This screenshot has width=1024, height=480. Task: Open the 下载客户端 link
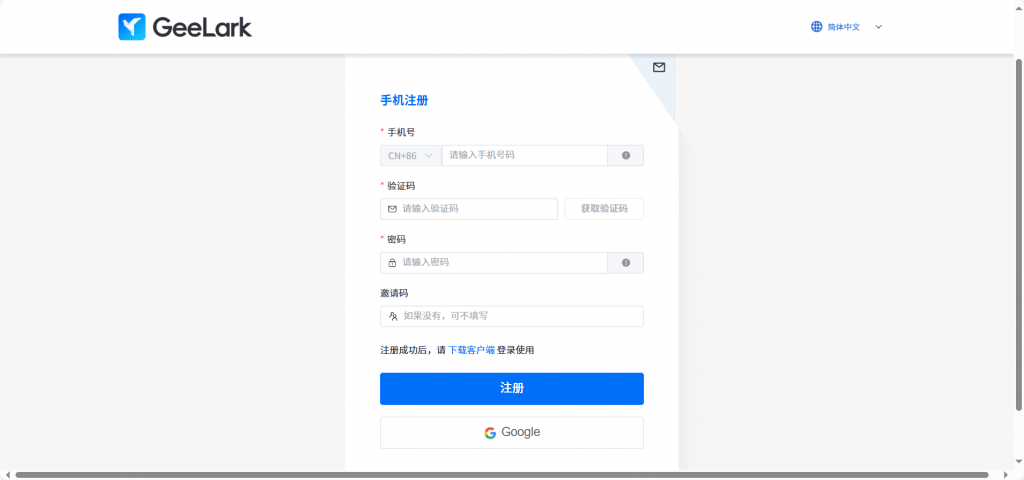[471, 350]
